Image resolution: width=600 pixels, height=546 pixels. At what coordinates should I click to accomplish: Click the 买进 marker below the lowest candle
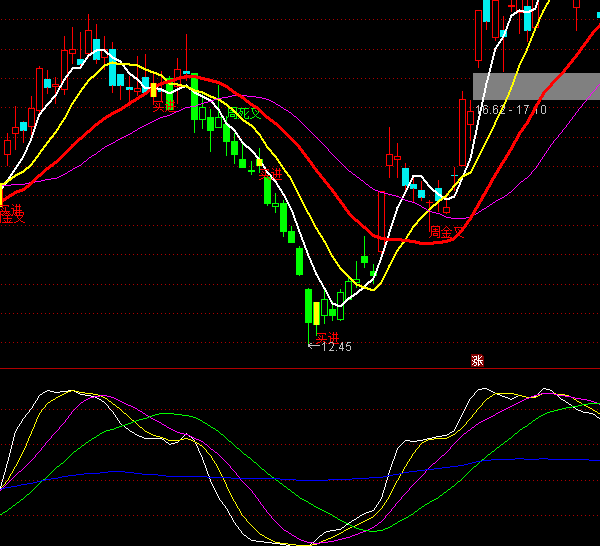pyautogui.click(x=327, y=337)
